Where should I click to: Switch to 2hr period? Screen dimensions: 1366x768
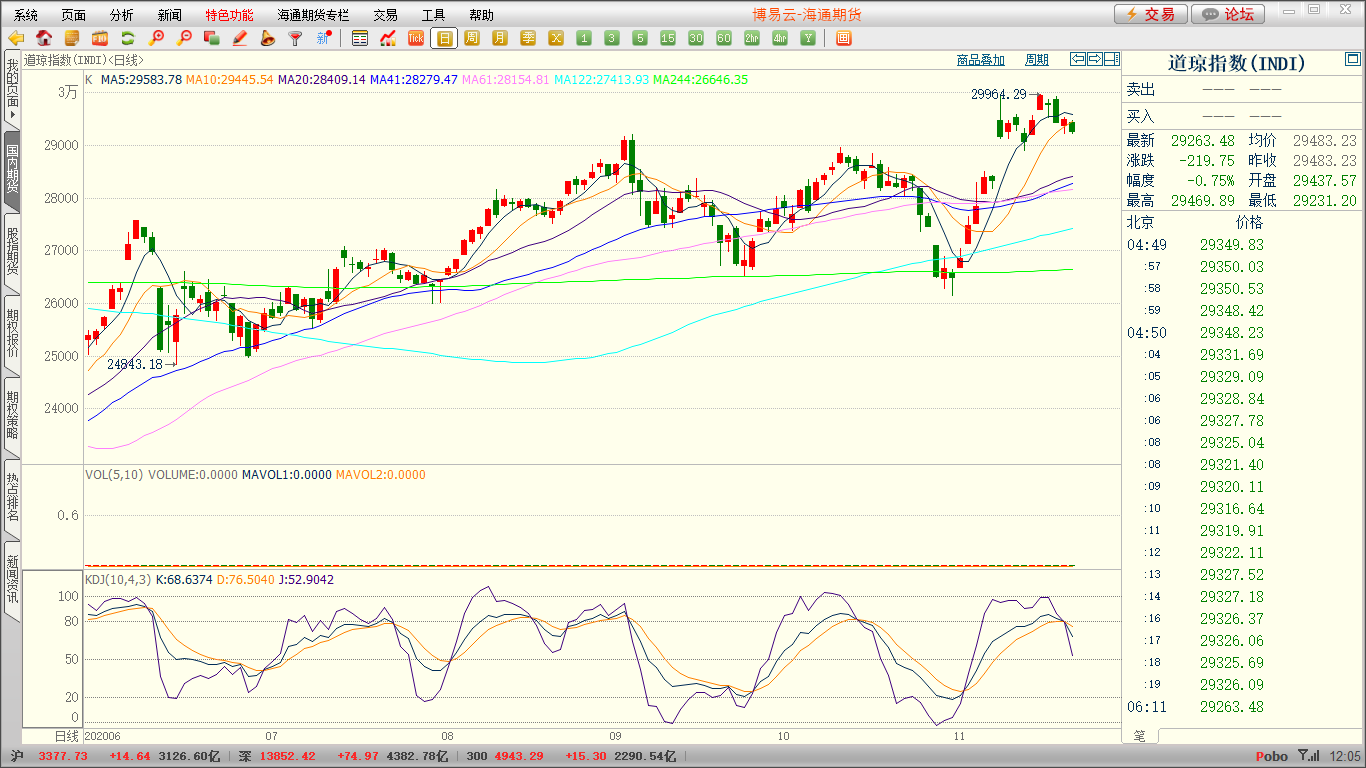coord(752,39)
